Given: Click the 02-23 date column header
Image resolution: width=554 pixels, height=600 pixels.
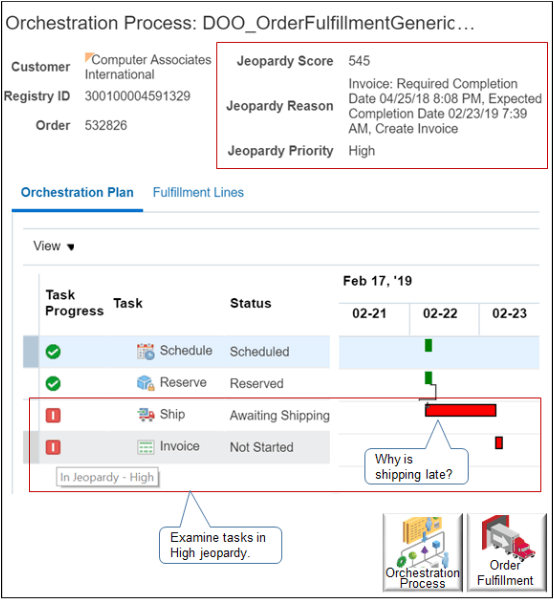Looking at the screenshot, I should [x=509, y=314].
